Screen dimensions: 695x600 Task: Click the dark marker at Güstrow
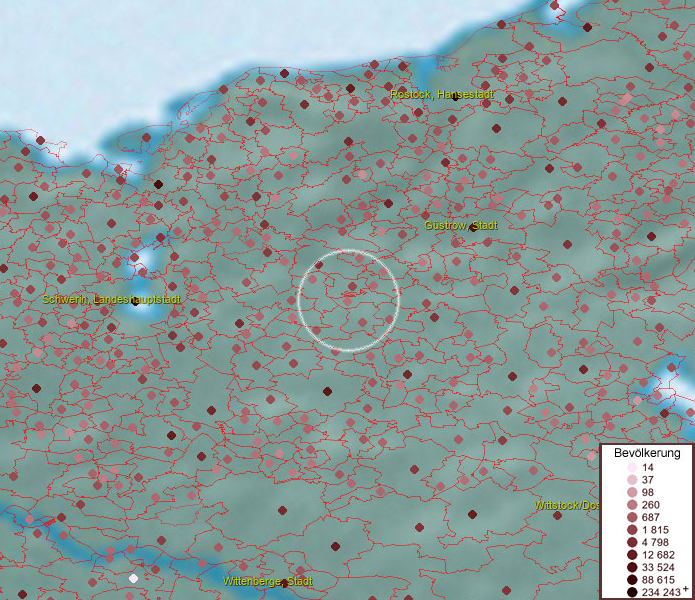coord(473,228)
